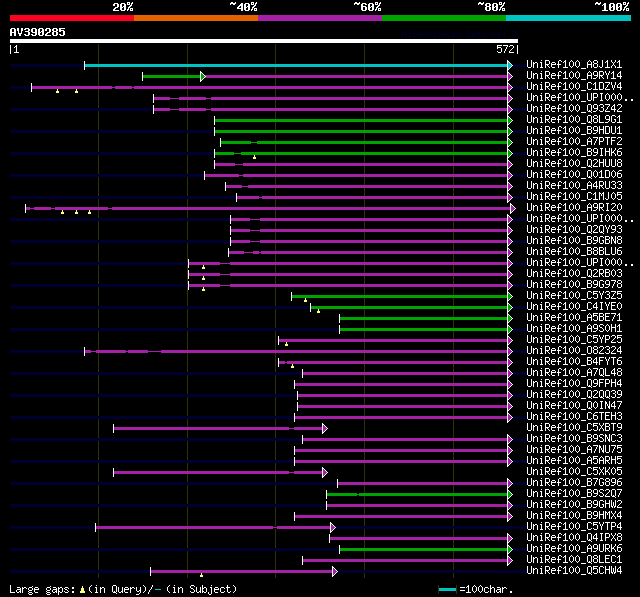Viewport: 640px width, 597px height.
Task: Click the cyan ~100% identity legend segment
Action: [569, 18]
